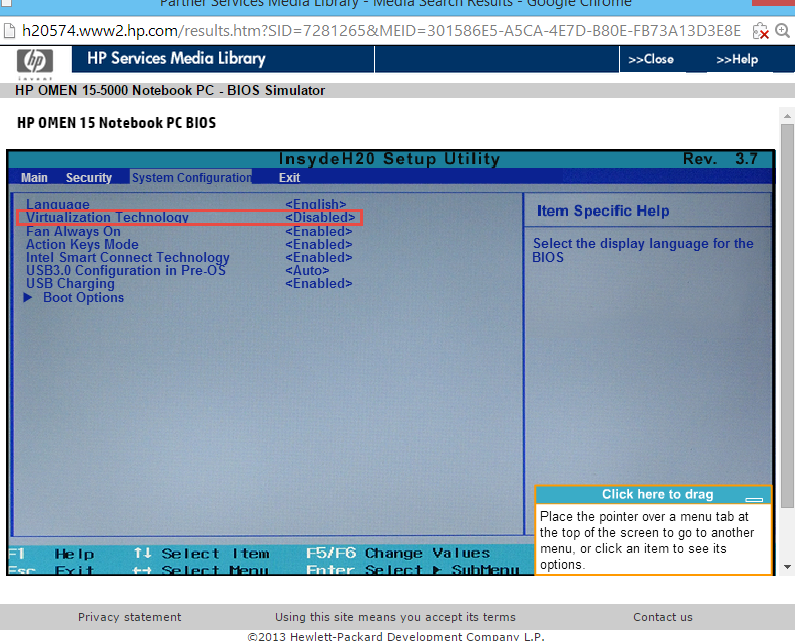Click the page scrollbar down arrow

point(787,566)
